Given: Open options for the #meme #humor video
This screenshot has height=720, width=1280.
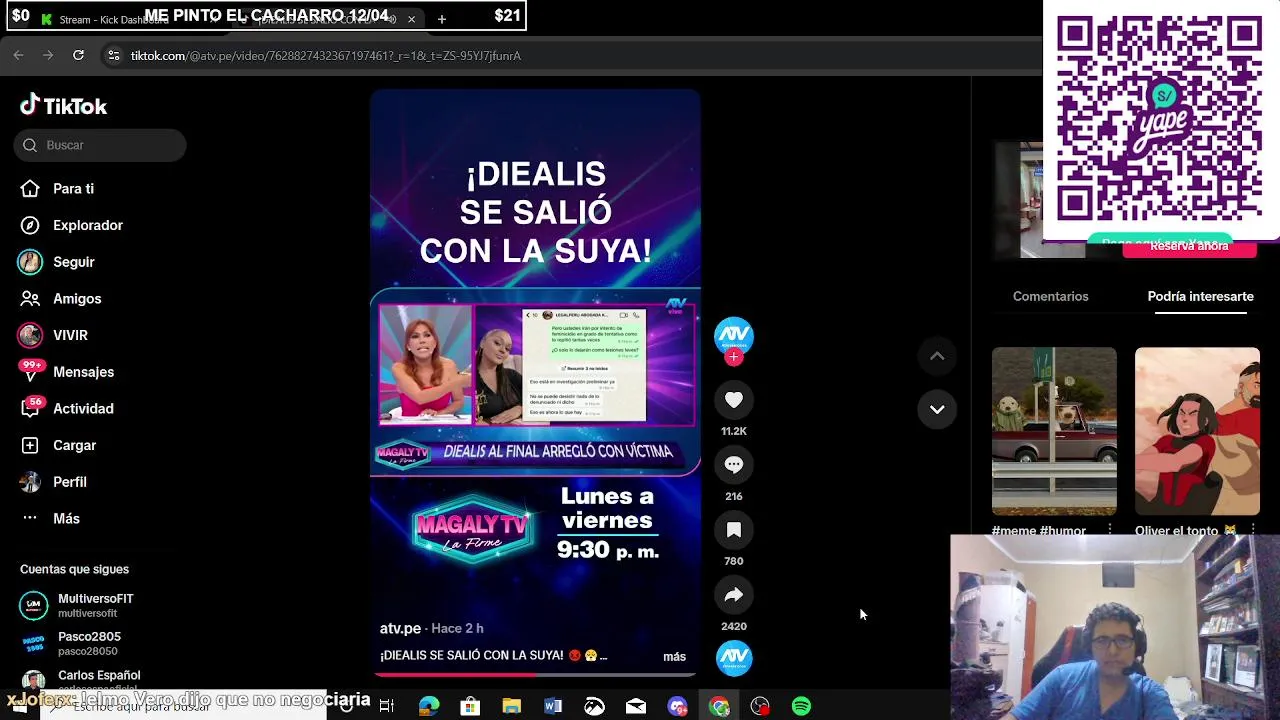Looking at the screenshot, I should click(x=1110, y=529).
